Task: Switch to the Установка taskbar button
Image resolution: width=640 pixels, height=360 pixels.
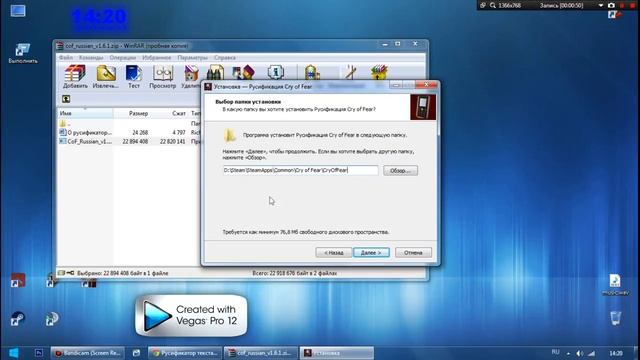Action: [337, 353]
